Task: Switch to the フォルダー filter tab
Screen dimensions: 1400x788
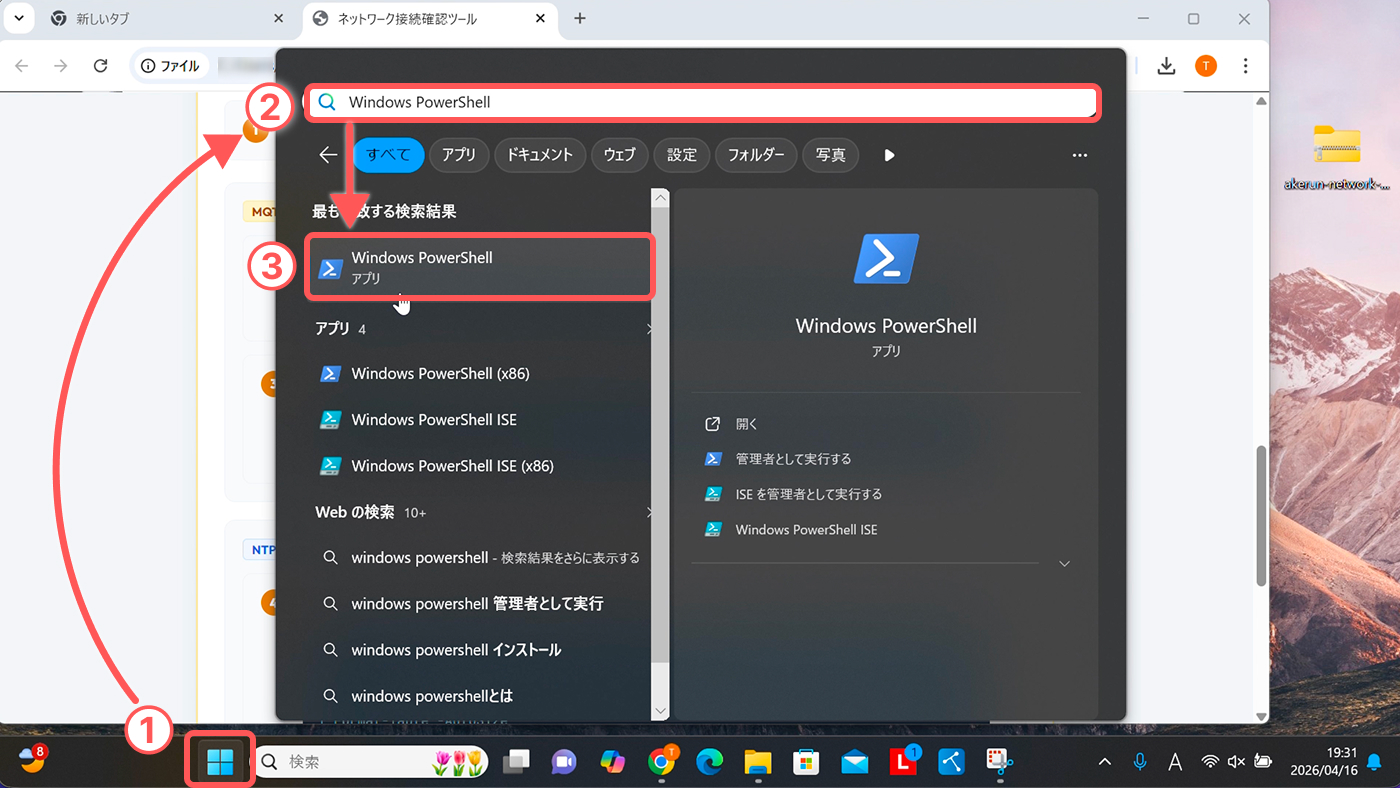Action: (x=757, y=155)
